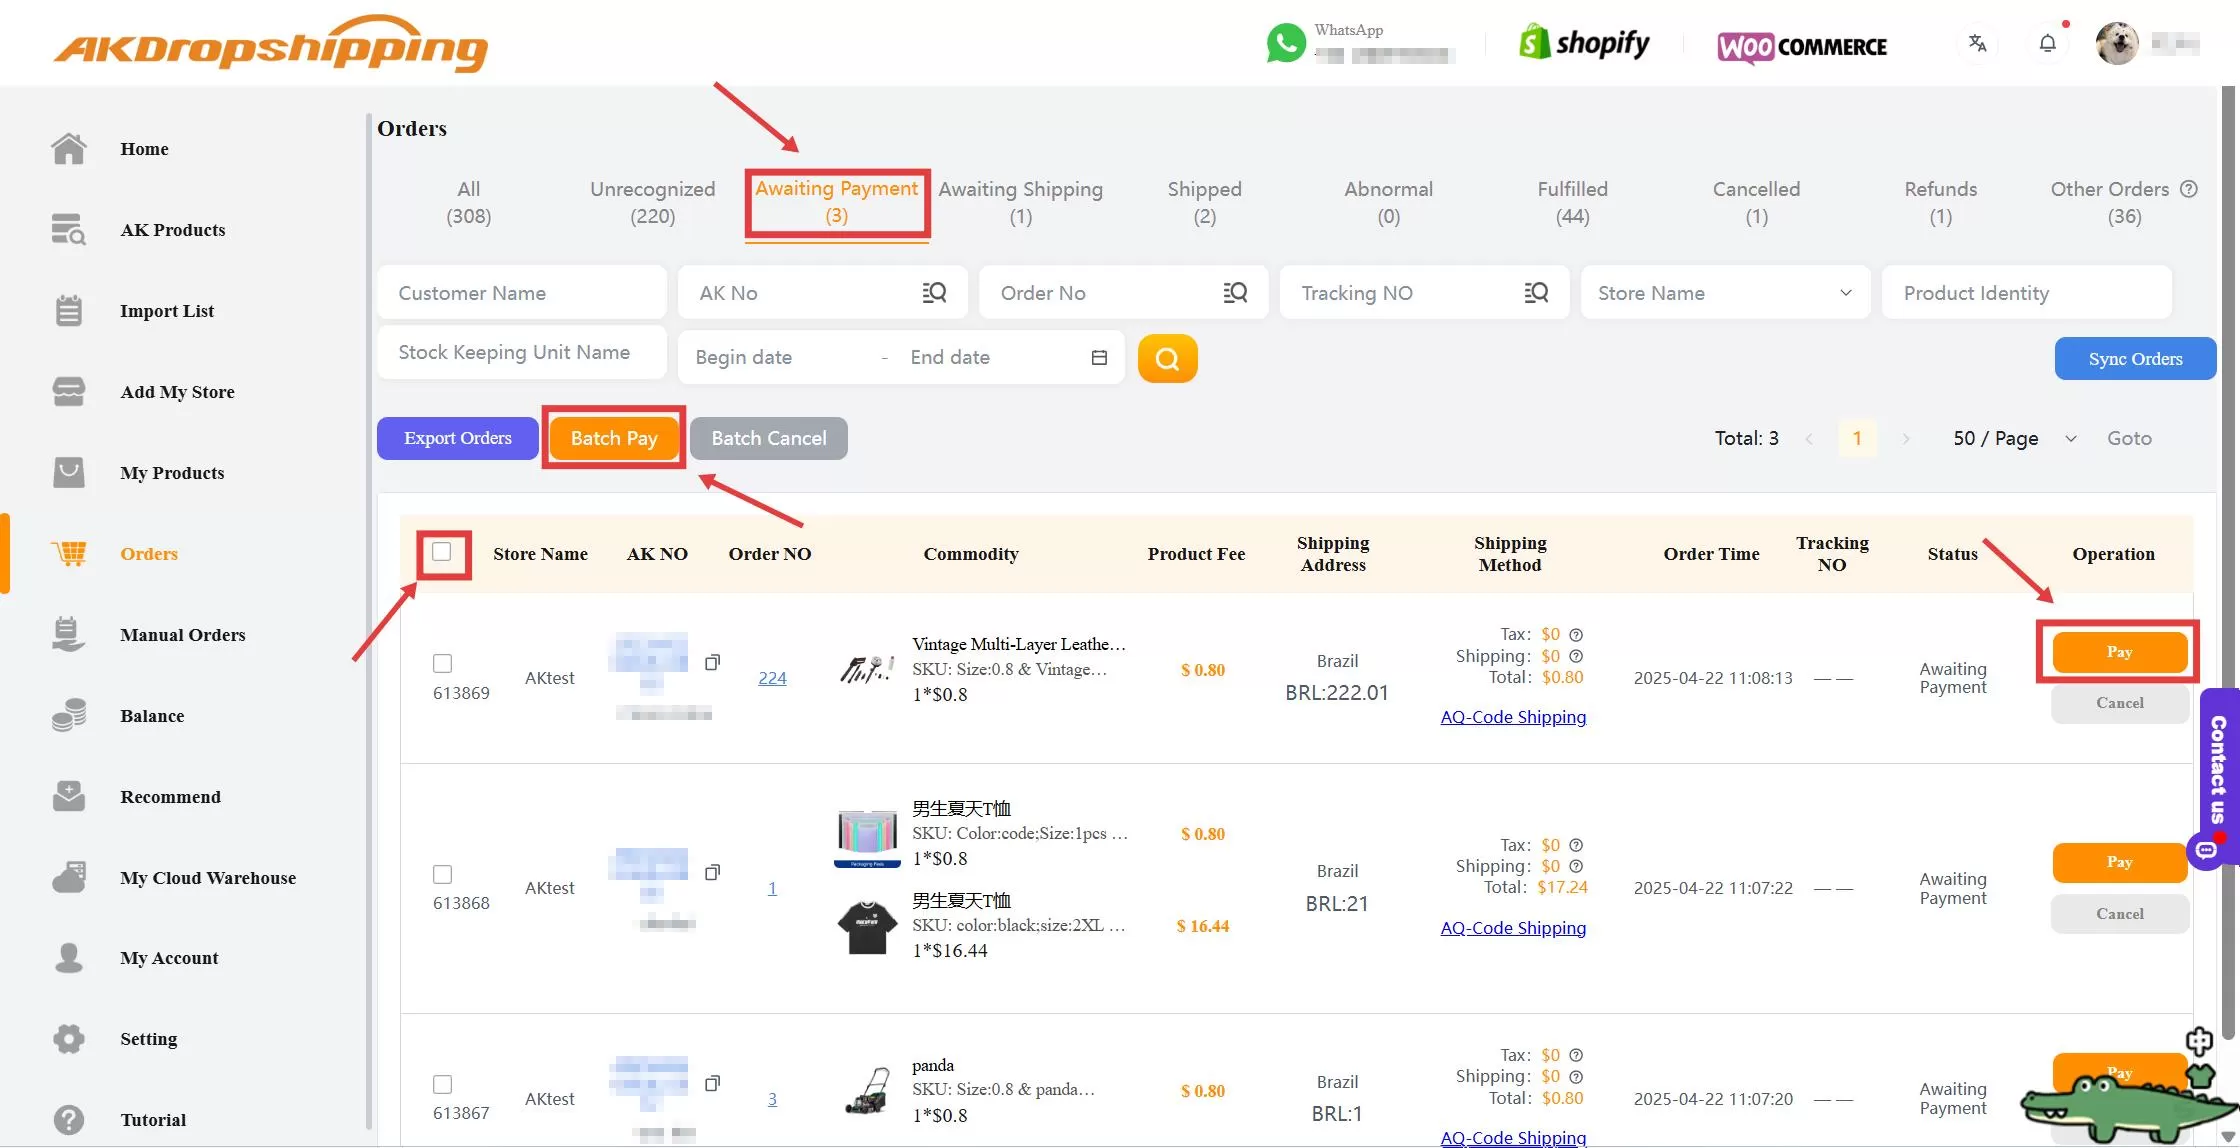Image resolution: width=2240 pixels, height=1148 pixels.
Task: Click the next page chevron
Action: coord(1906,438)
